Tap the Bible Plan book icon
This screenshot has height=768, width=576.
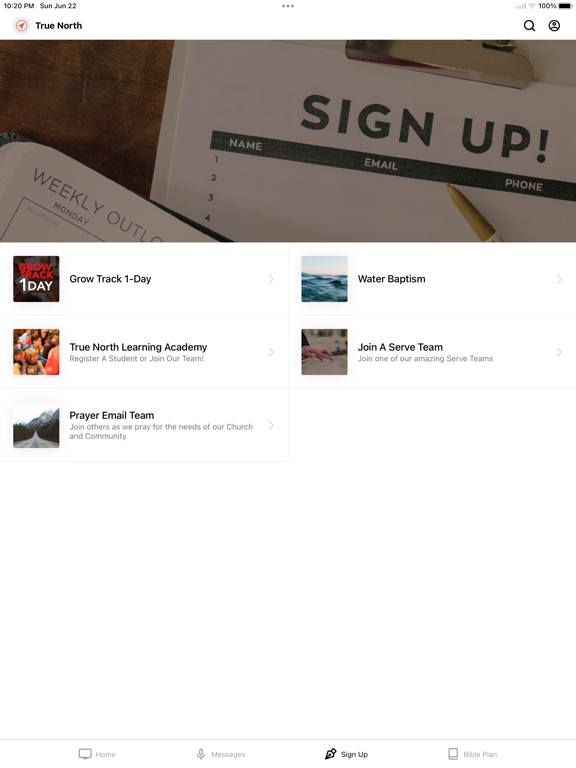tap(453, 754)
